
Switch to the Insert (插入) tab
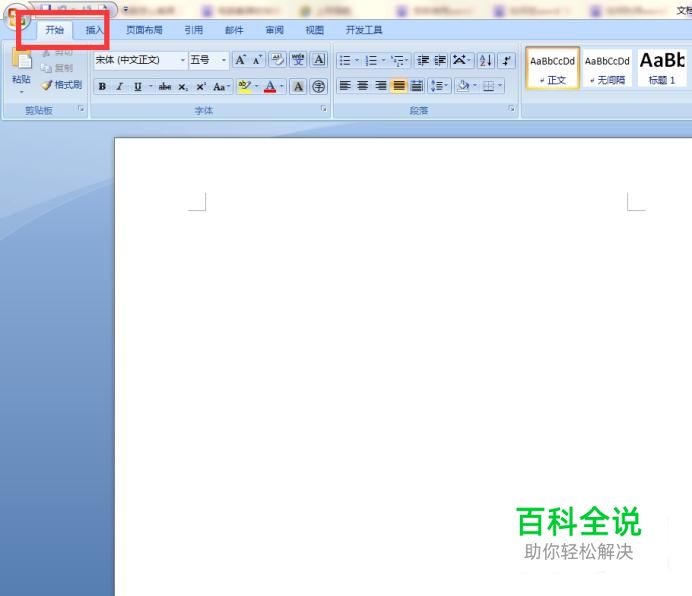click(94, 30)
